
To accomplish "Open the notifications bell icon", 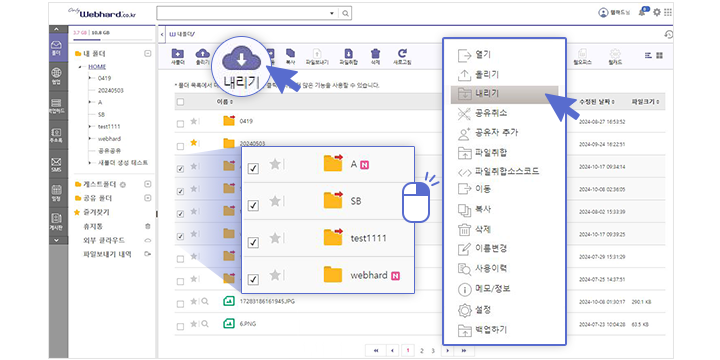I will point(642,12).
